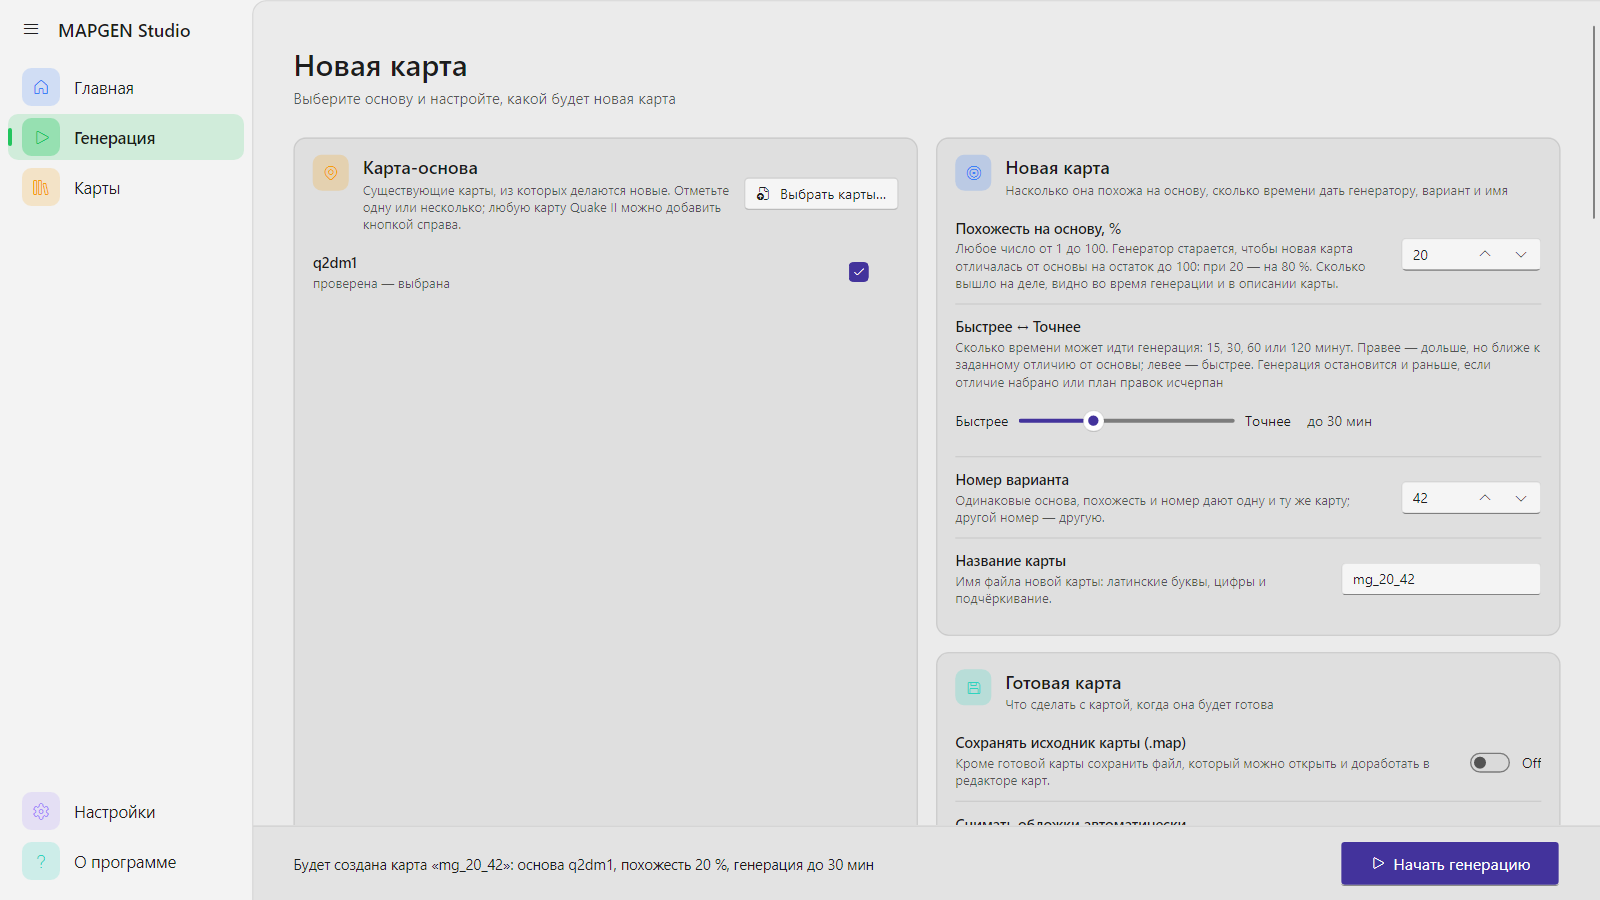Click Начать генерацию button
This screenshot has width=1600, height=900.
point(1450,864)
